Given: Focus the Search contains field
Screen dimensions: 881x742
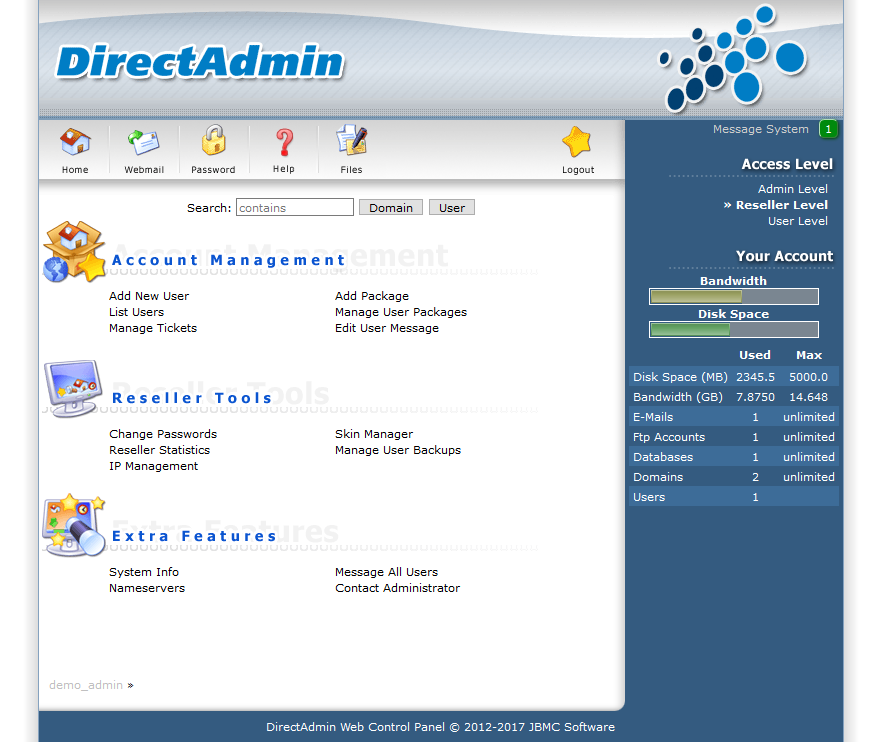Looking at the screenshot, I should (294, 207).
